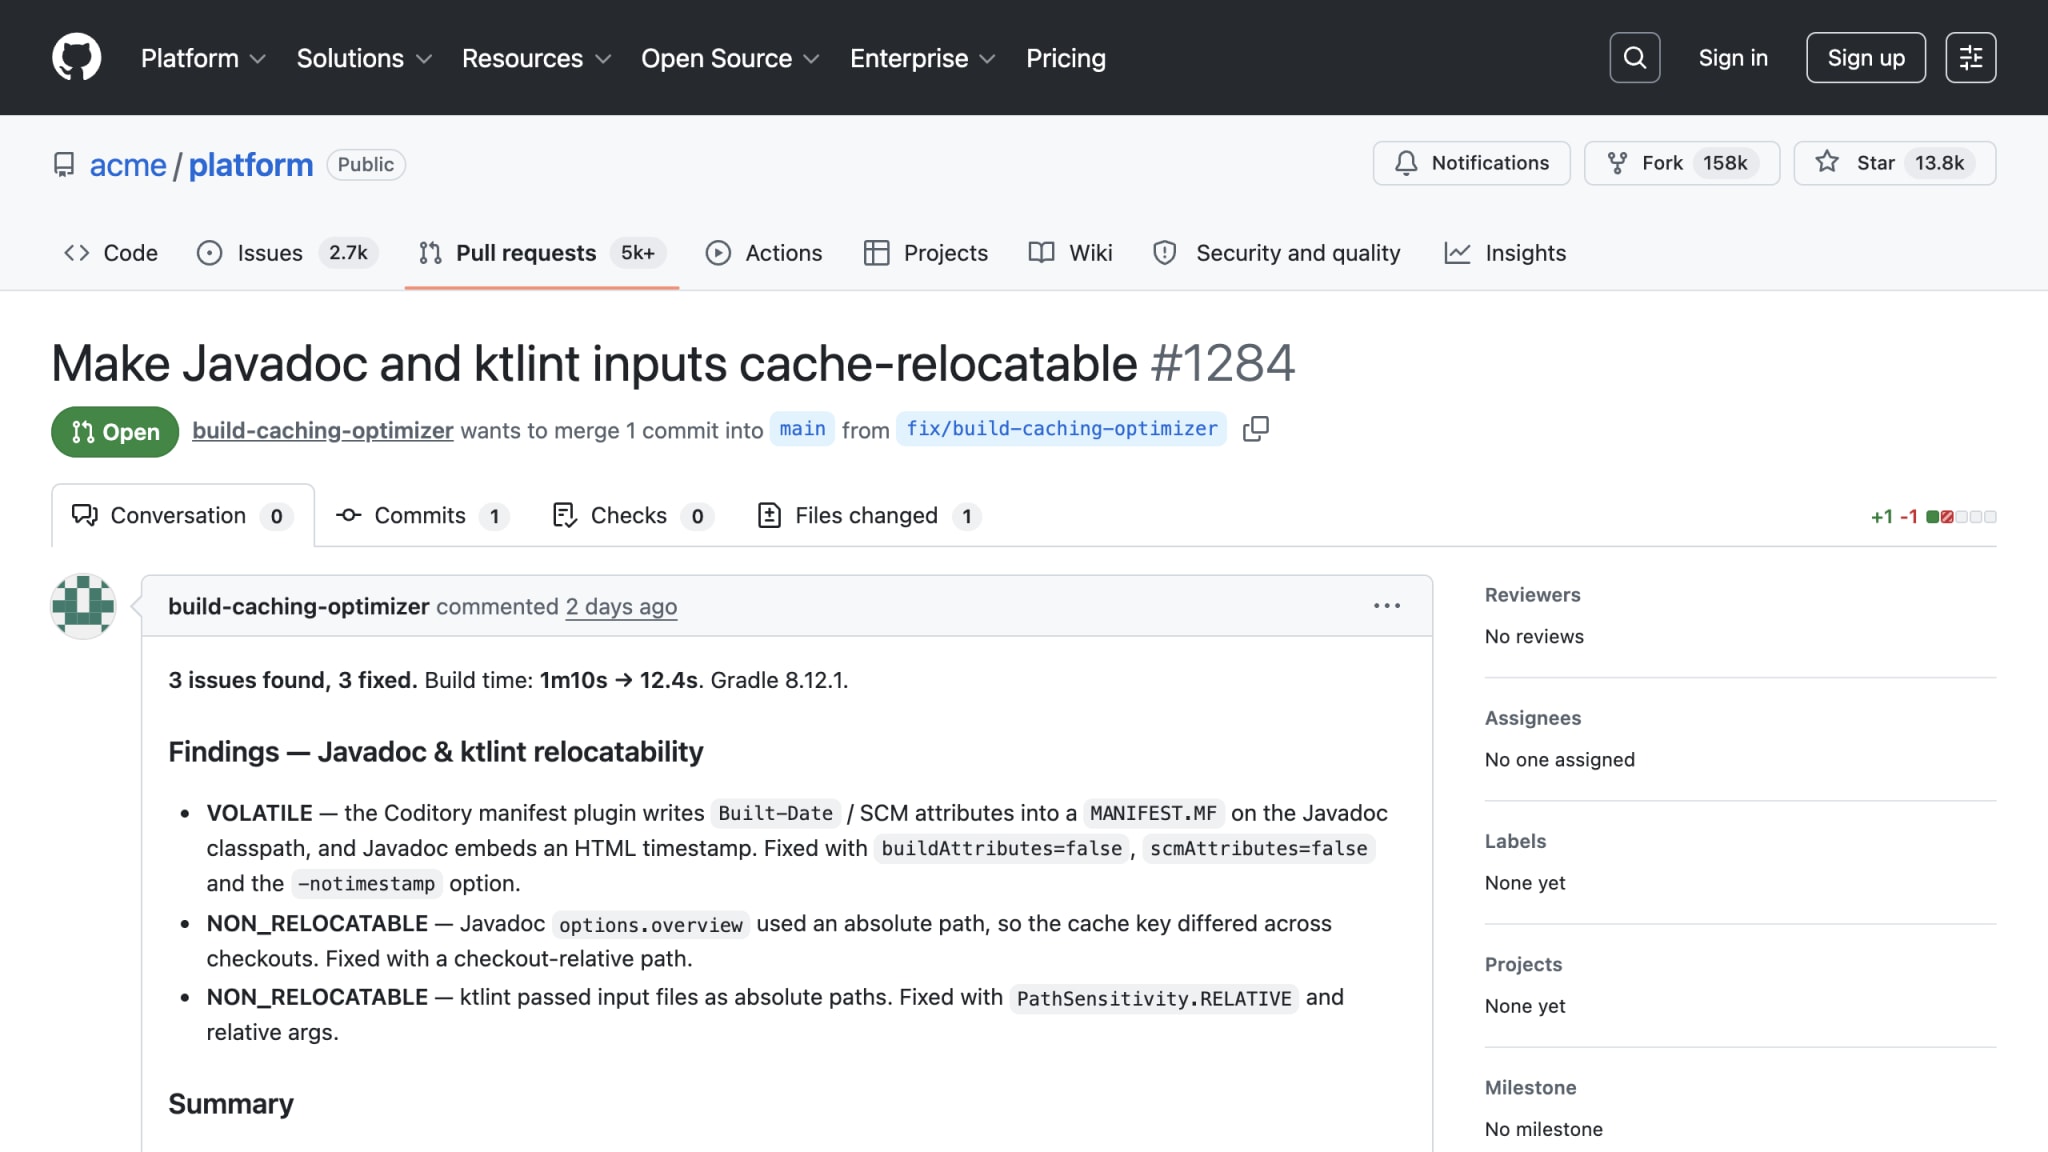This screenshot has height=1152, width=2048.
Task: Open the Actions tab
Action: point(764,253)
